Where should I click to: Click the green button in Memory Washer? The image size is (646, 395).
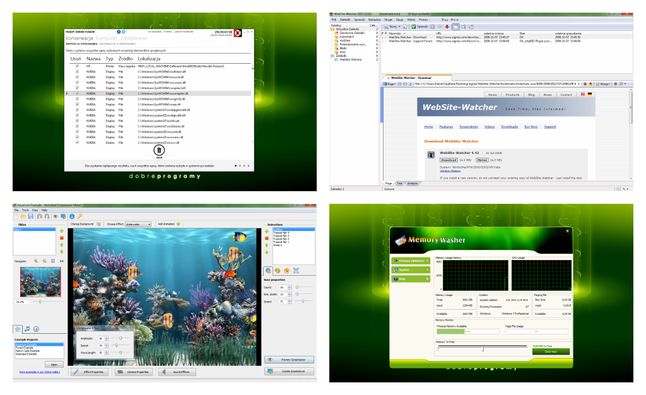(551, 351)
